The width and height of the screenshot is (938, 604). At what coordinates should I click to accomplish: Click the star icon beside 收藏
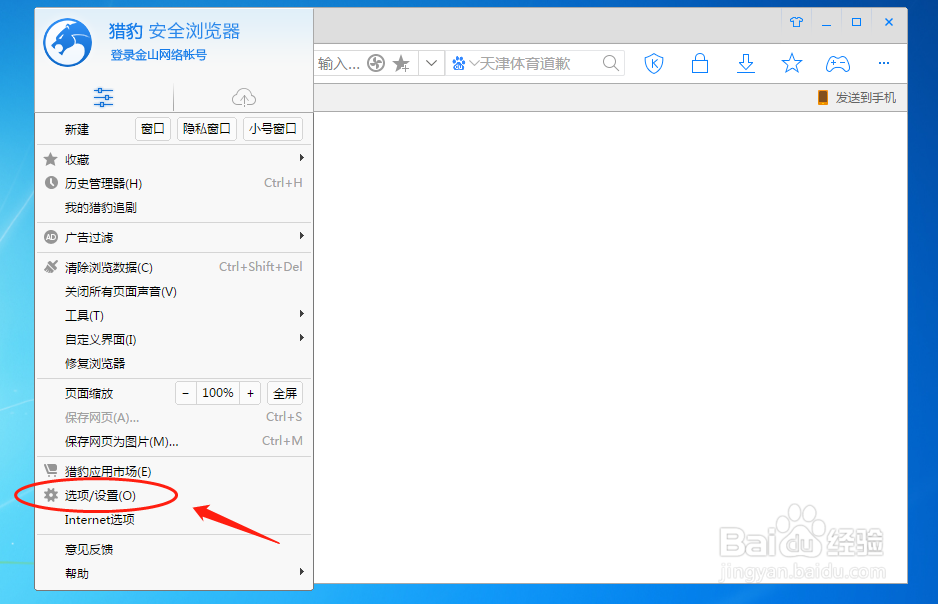click(x=51, y=158)
